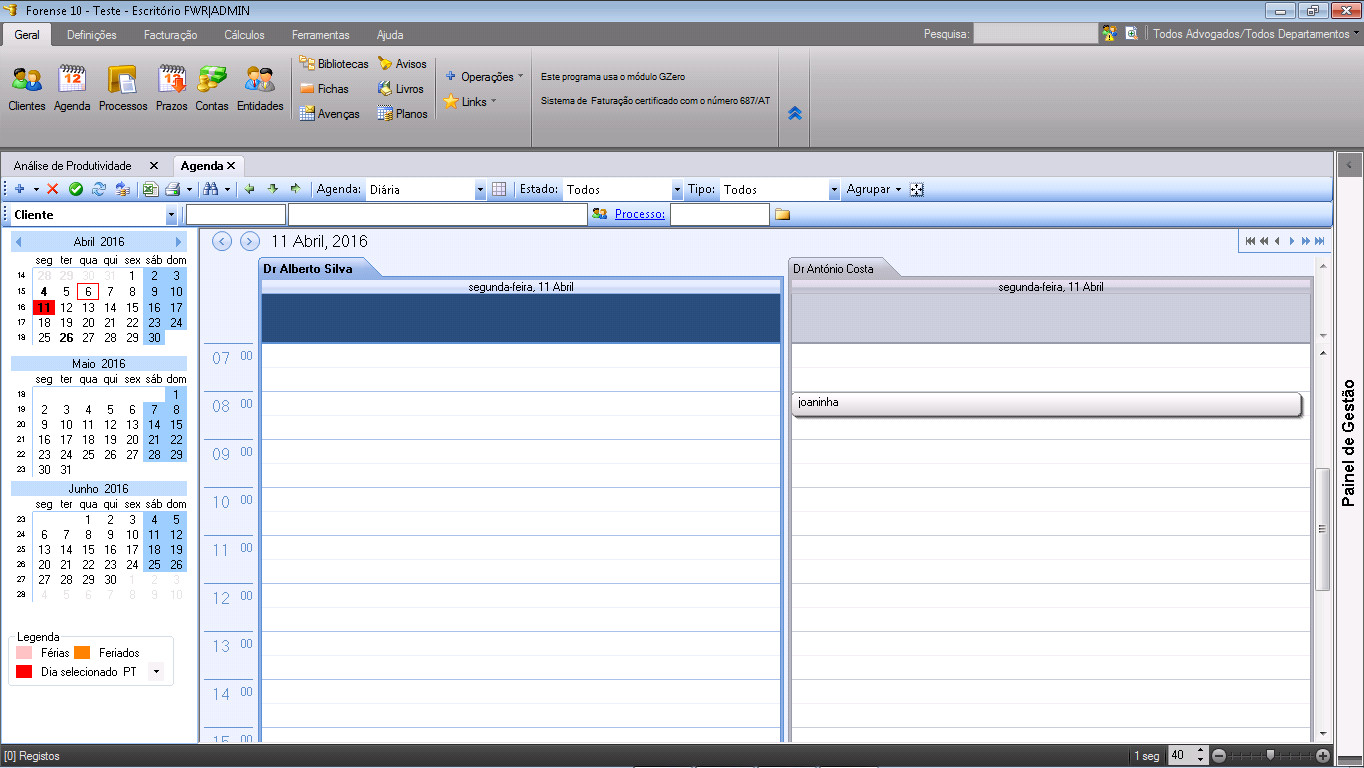Click the Processo link

pos(640,214)
